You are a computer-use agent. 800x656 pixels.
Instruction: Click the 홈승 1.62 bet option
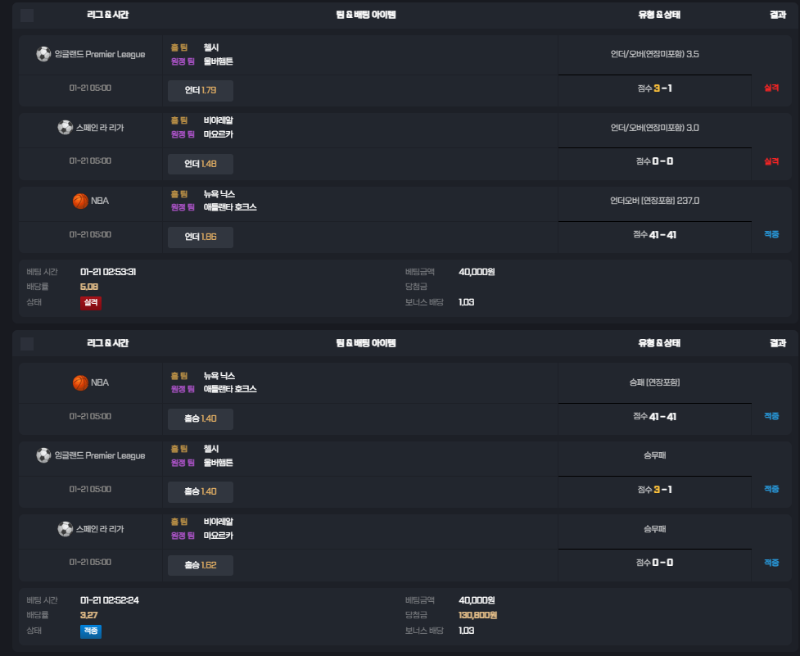pos(201,565)
